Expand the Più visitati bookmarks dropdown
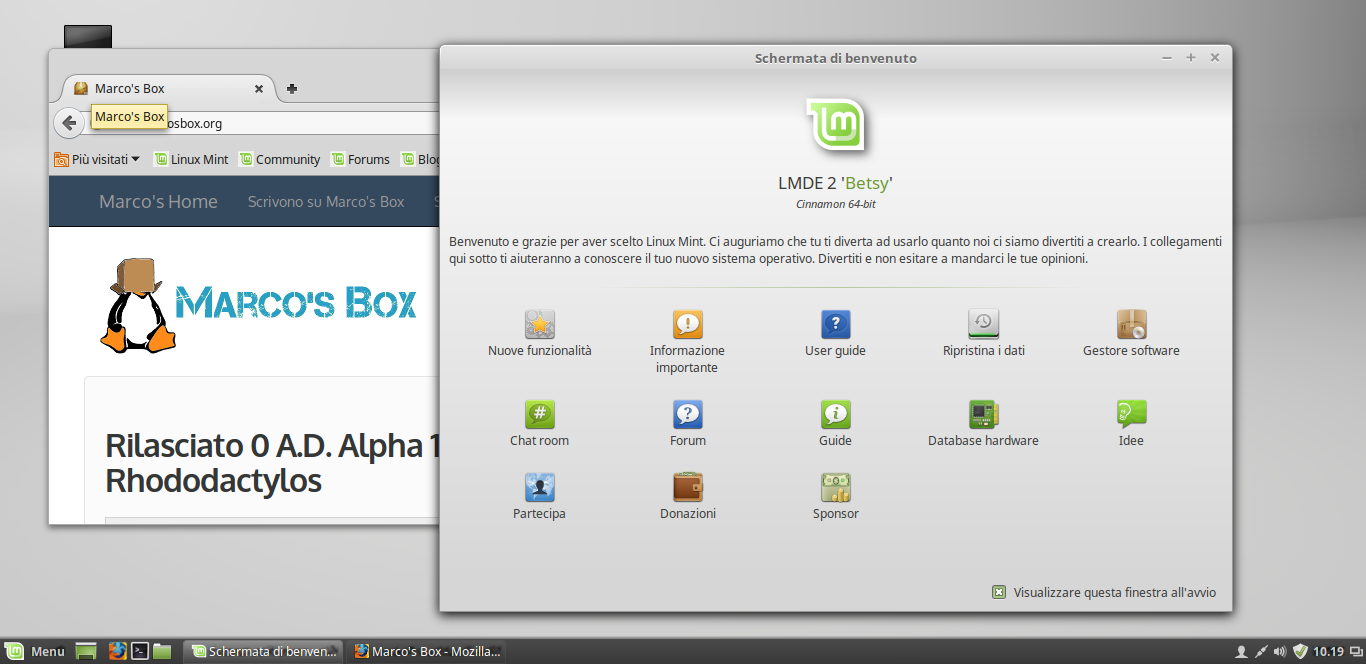Screen dimensions: 1366x664 tap(97, 159)
